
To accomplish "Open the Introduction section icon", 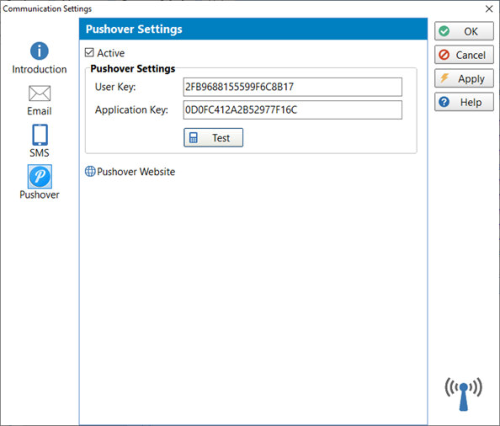I will [x=39, y=51].
